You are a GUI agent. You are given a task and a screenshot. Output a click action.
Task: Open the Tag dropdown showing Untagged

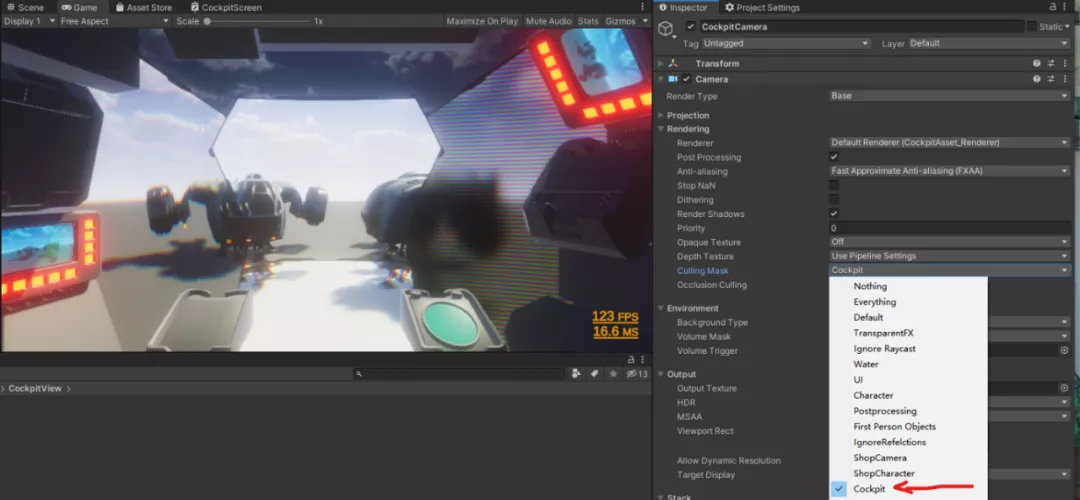coord(786,43)
